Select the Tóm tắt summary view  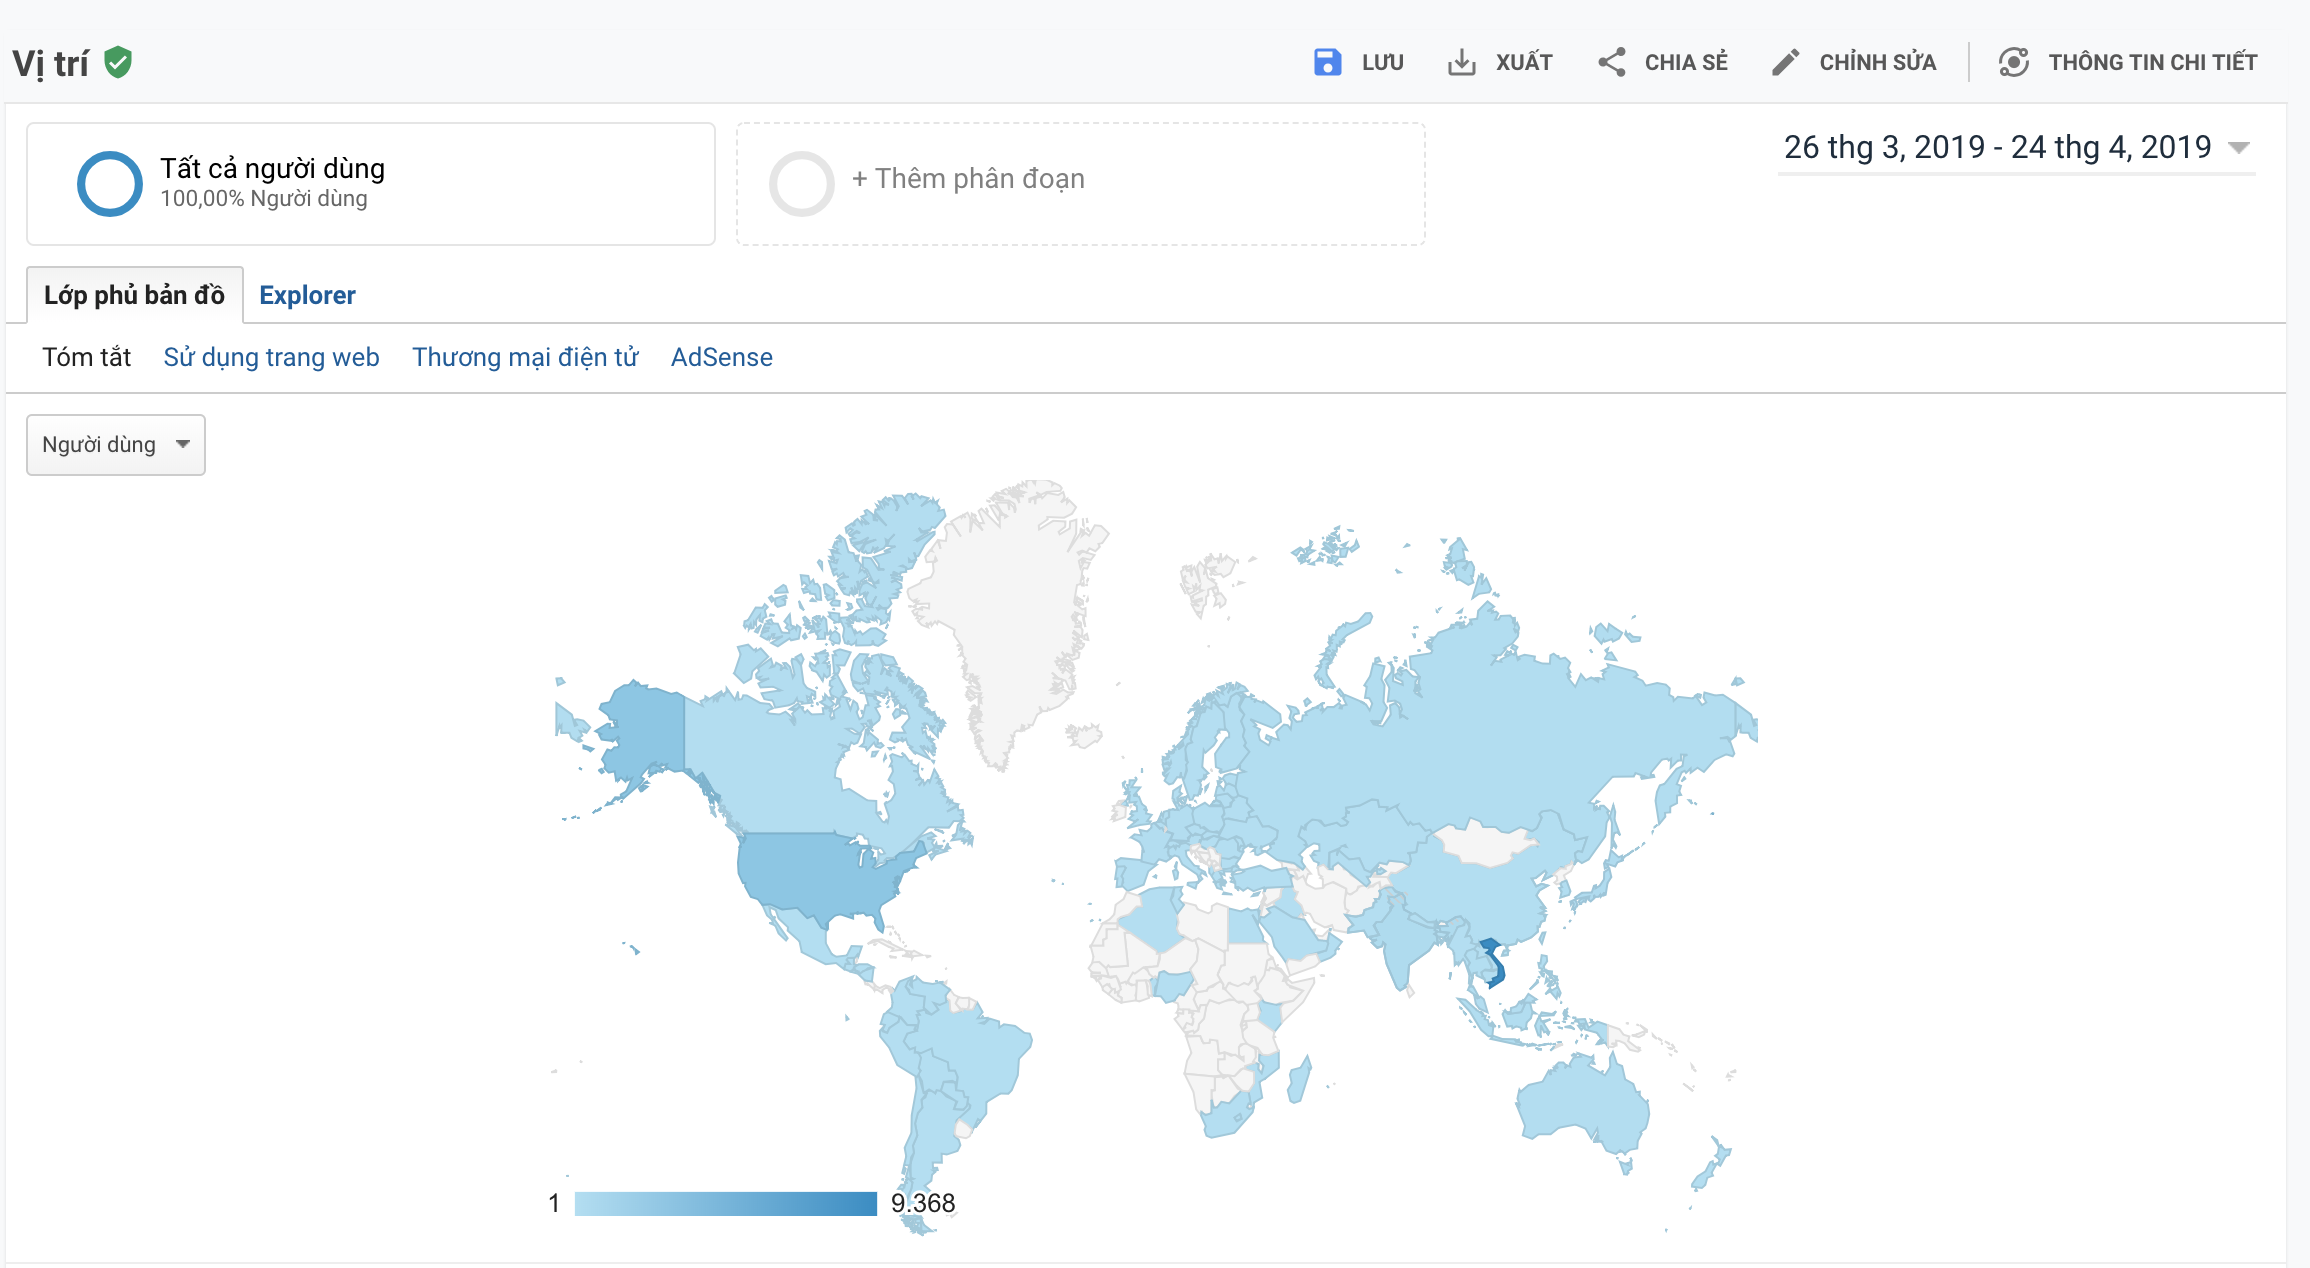86,357
